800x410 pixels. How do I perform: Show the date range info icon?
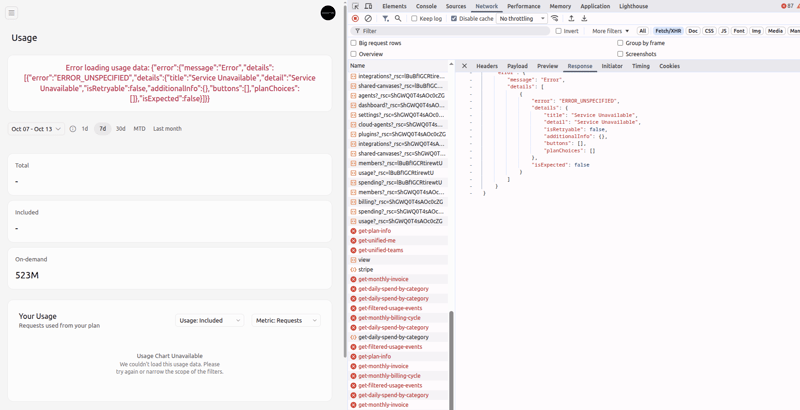(x=72, y=129)
